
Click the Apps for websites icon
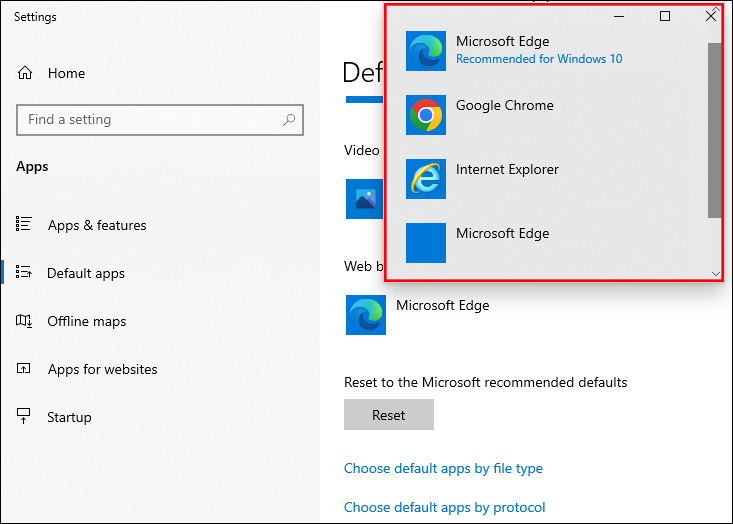coord(26,369)
